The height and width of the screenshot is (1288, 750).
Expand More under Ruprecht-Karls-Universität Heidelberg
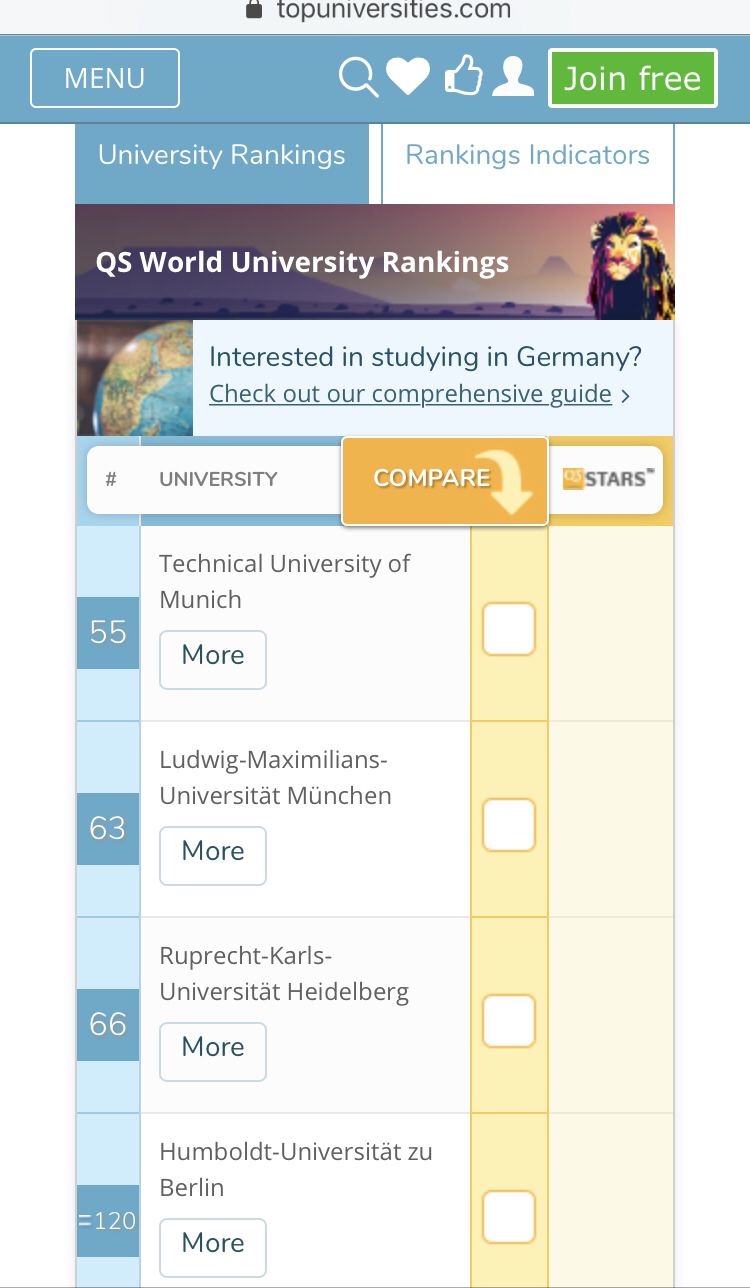click(x=213, y=1051)
